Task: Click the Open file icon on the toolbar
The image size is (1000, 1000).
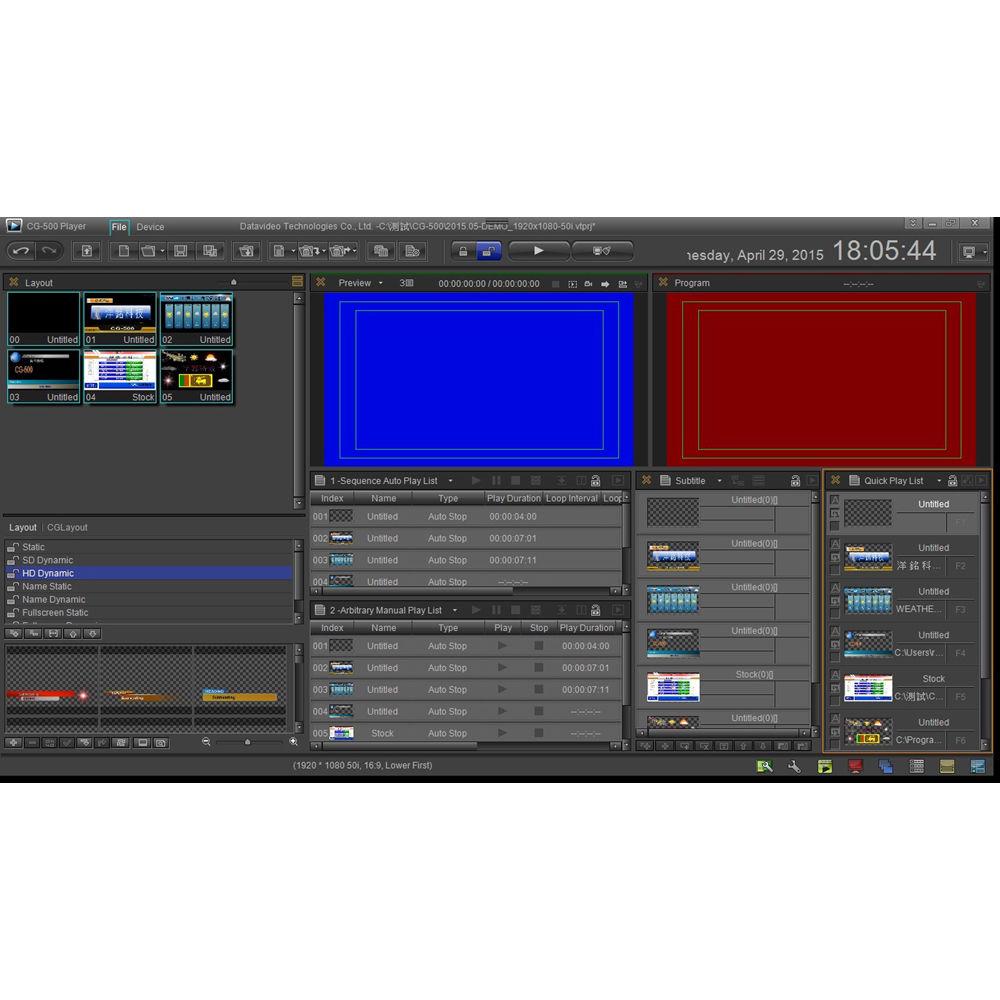Action: [x=148, y=251]
